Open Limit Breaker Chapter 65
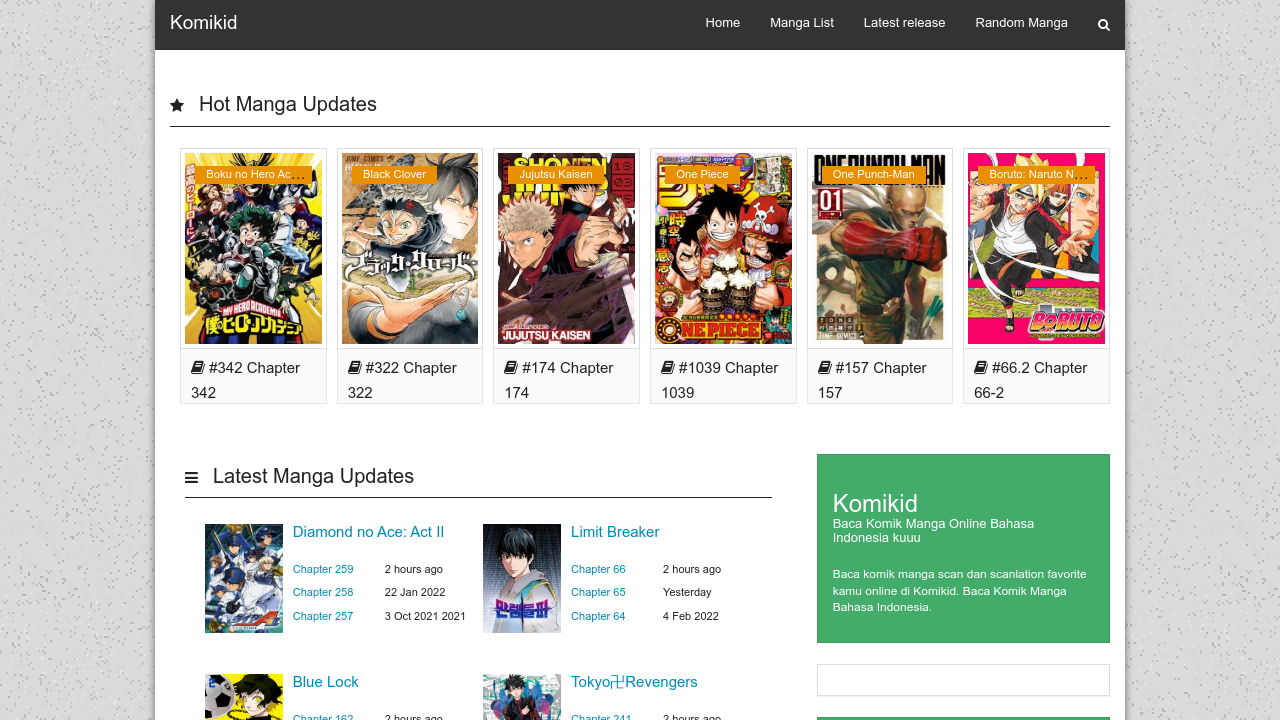Image resolution: width=1280 pixels, height=720 pixels. [598, 592]
